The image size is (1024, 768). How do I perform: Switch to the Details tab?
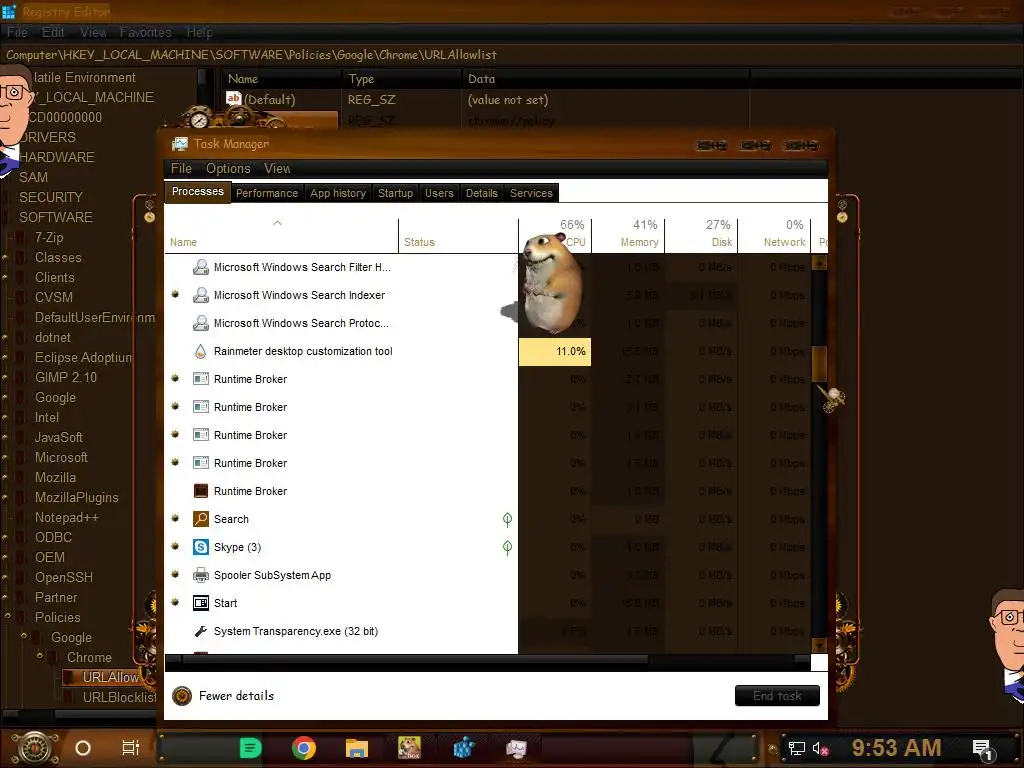point(481,193)
